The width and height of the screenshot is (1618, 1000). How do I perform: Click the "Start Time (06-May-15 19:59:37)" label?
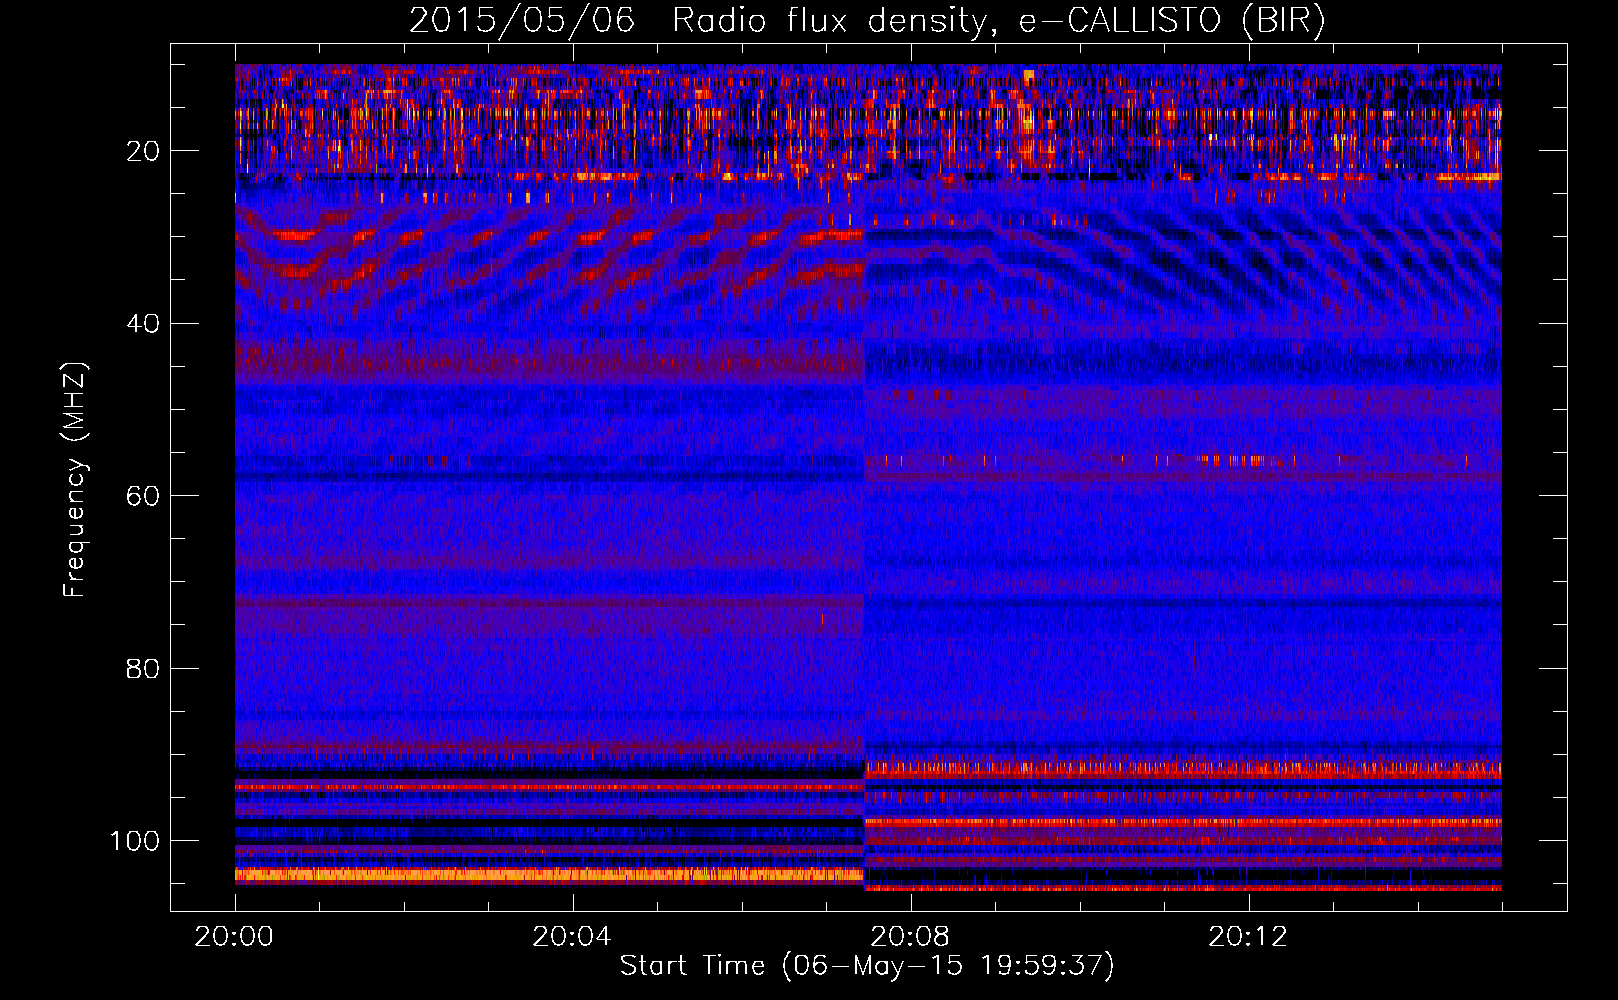(x=867, y=966)
